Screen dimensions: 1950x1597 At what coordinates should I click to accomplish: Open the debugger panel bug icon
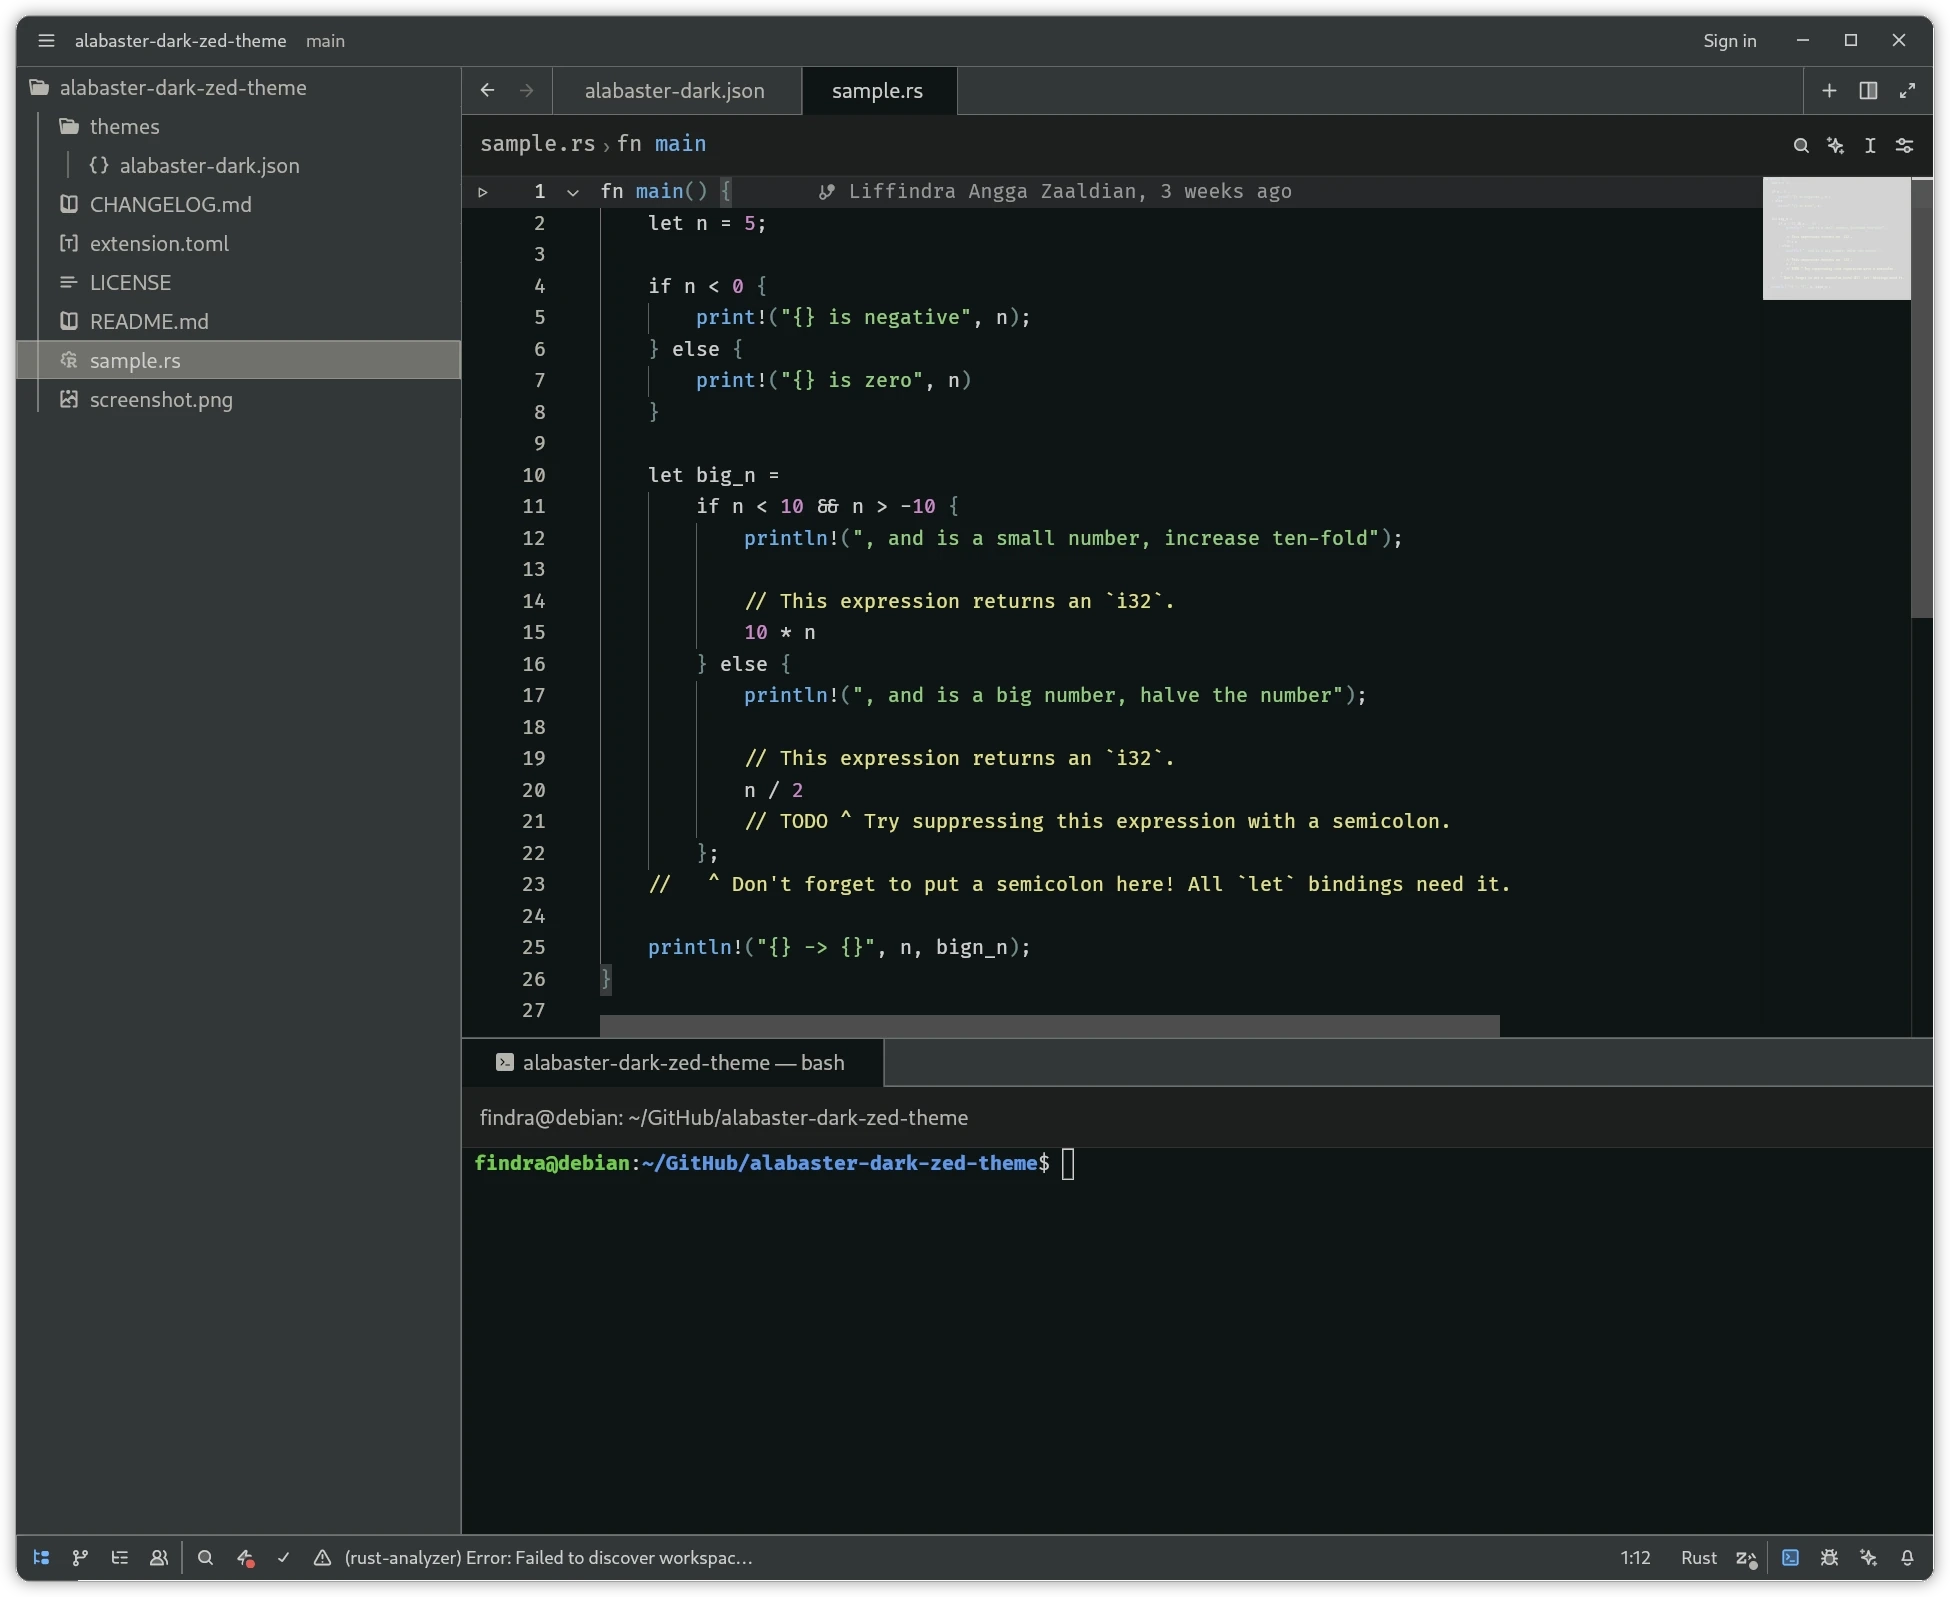point(1829,1557)
